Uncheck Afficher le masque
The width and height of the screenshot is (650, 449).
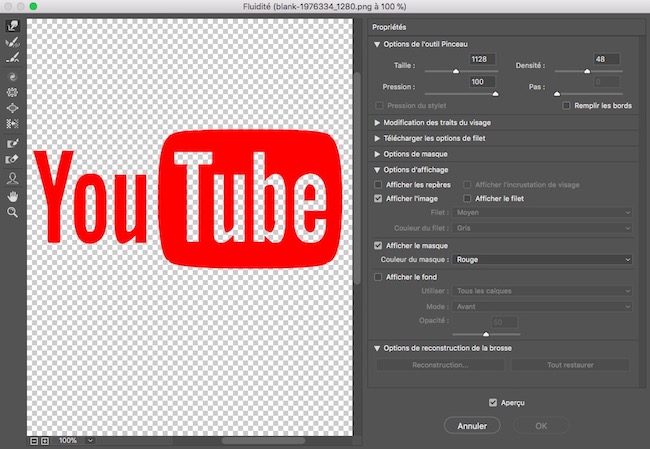(x=378, y=245)
